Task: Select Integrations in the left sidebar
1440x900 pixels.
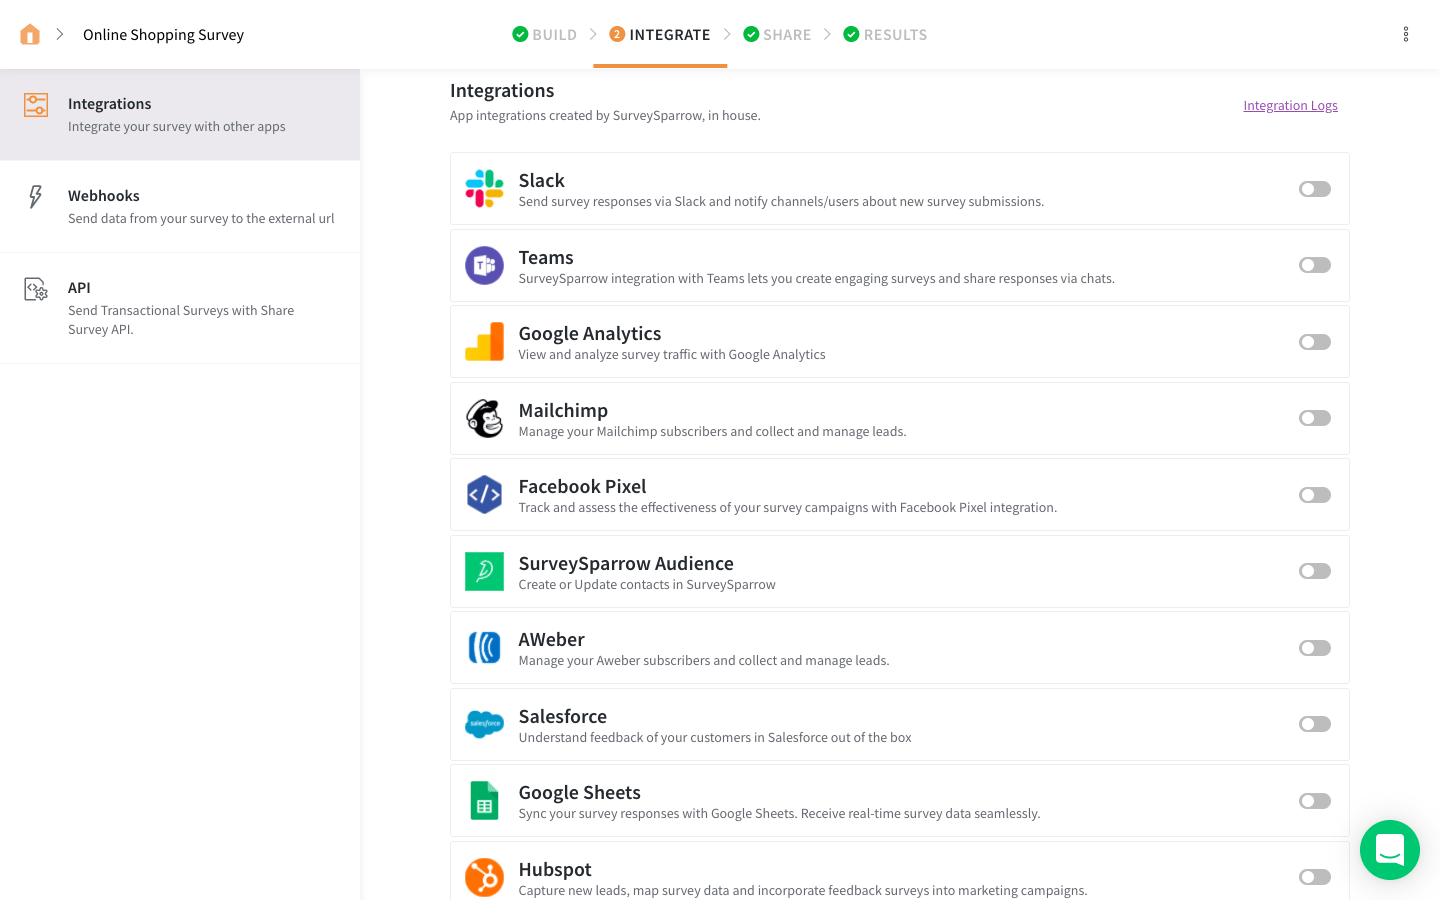Action: [180, 115]
